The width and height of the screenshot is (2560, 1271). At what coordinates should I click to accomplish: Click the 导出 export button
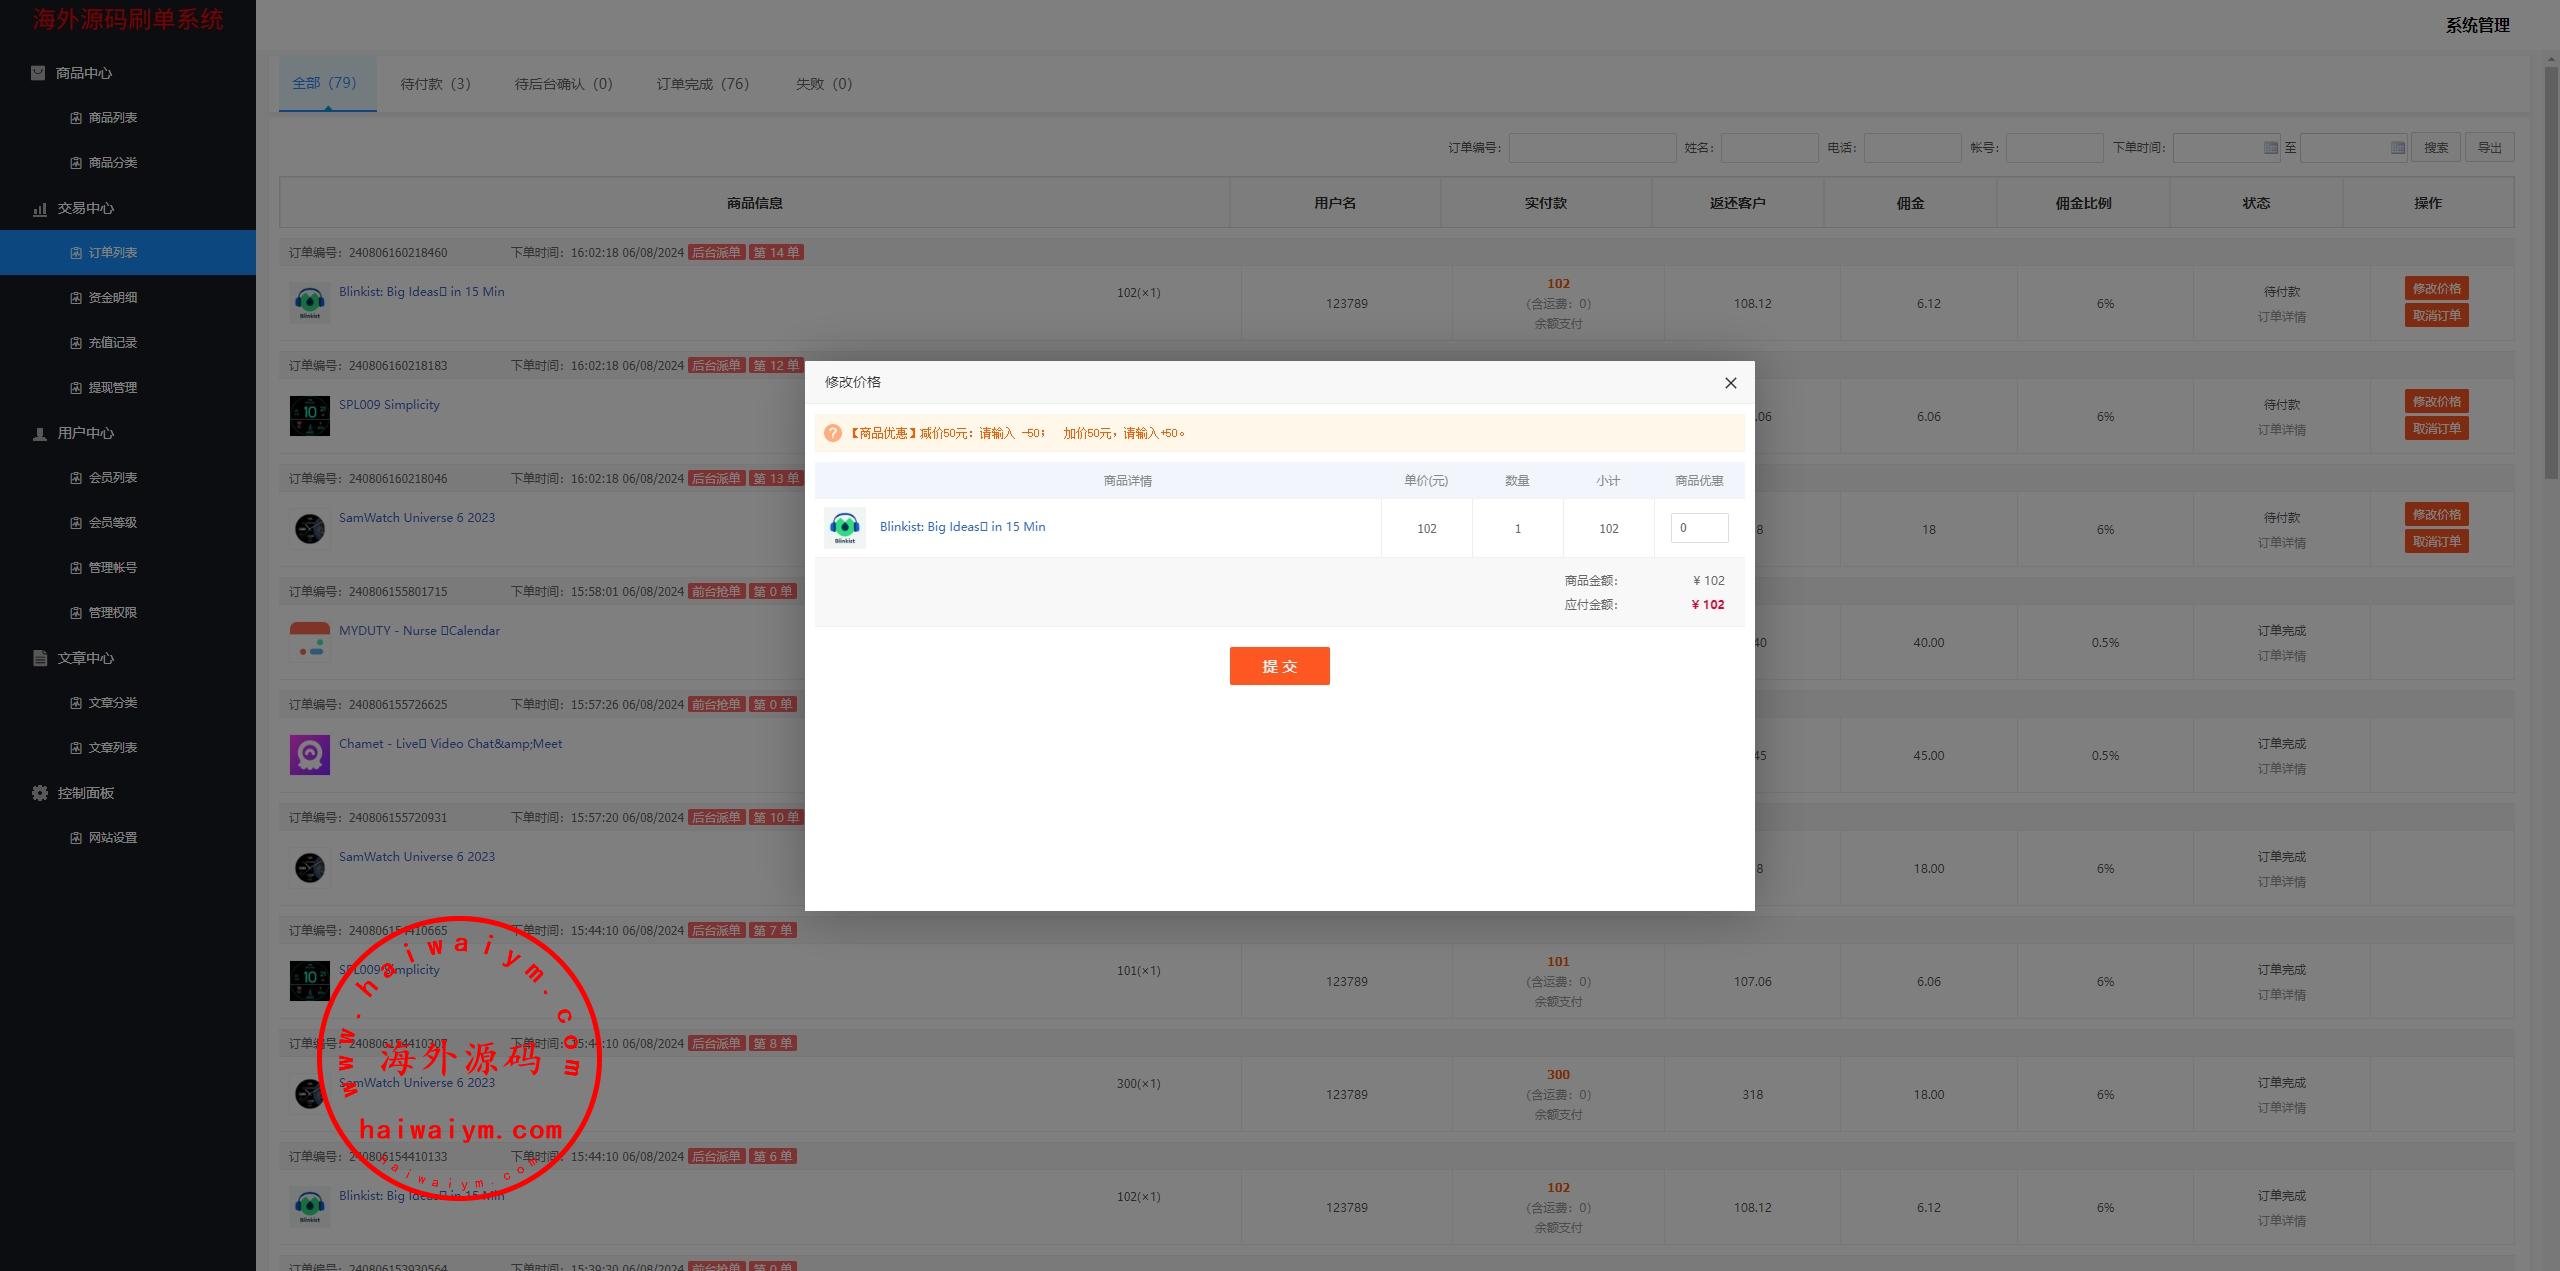point(2488,148)
